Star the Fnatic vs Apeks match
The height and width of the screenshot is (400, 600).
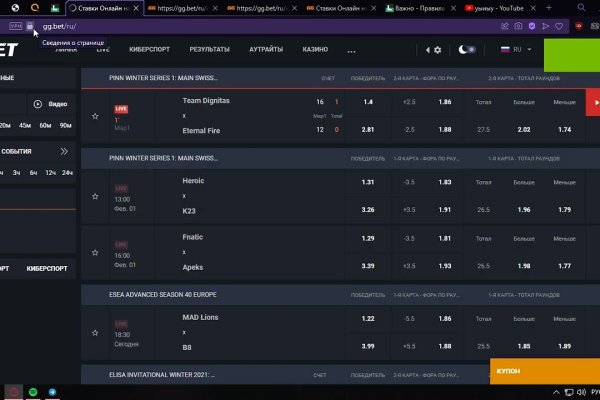pos(95,254)
